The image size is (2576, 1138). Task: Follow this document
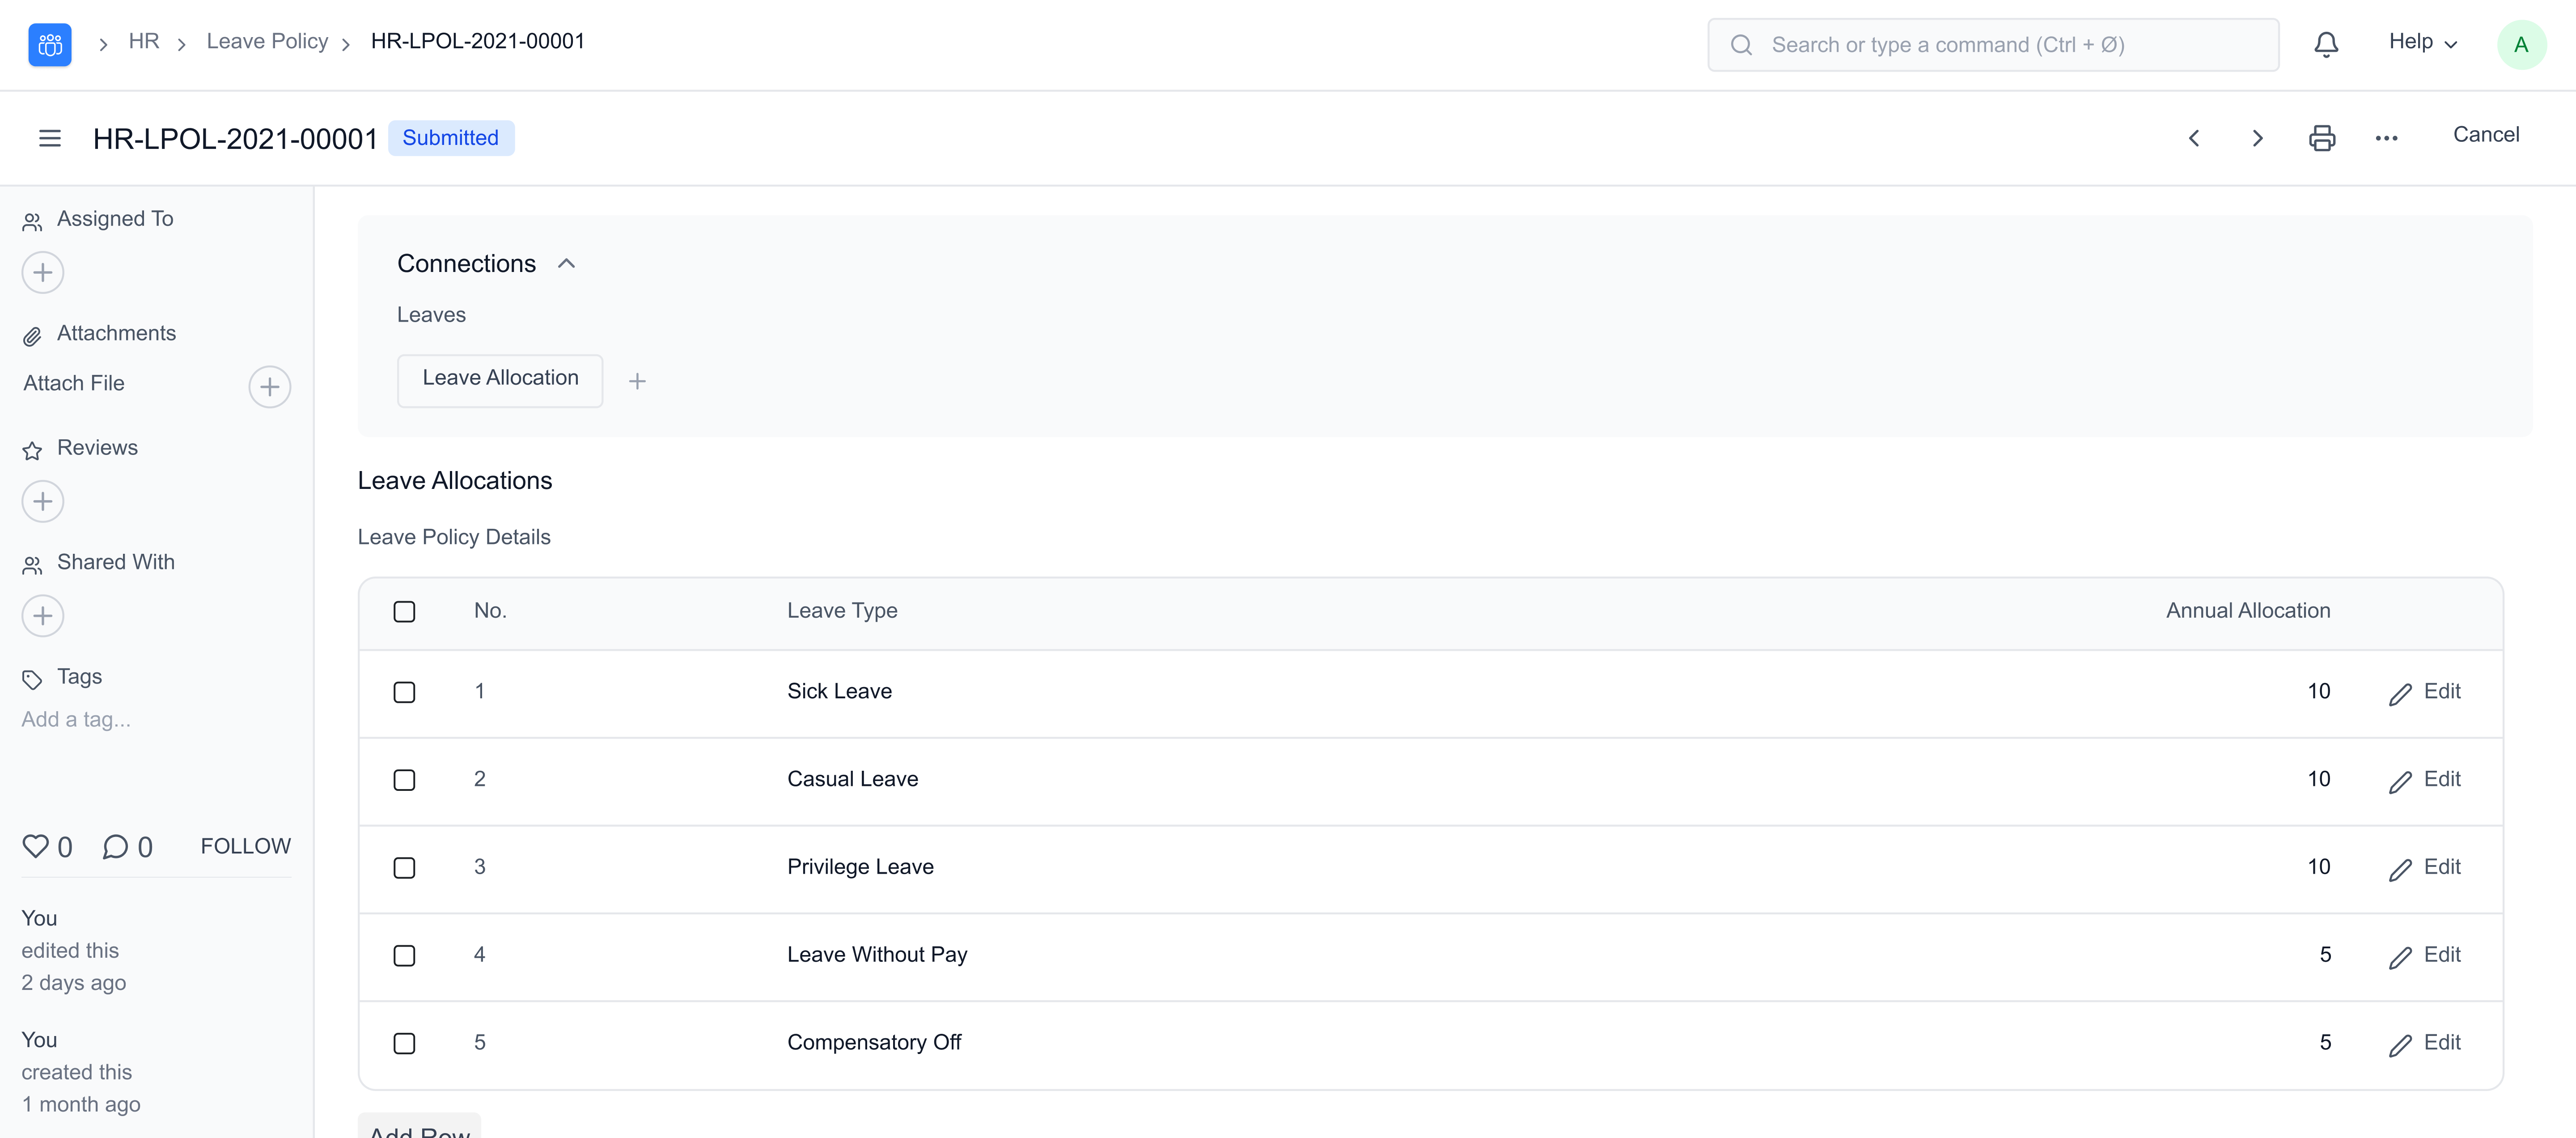click(x=246, y=846)
